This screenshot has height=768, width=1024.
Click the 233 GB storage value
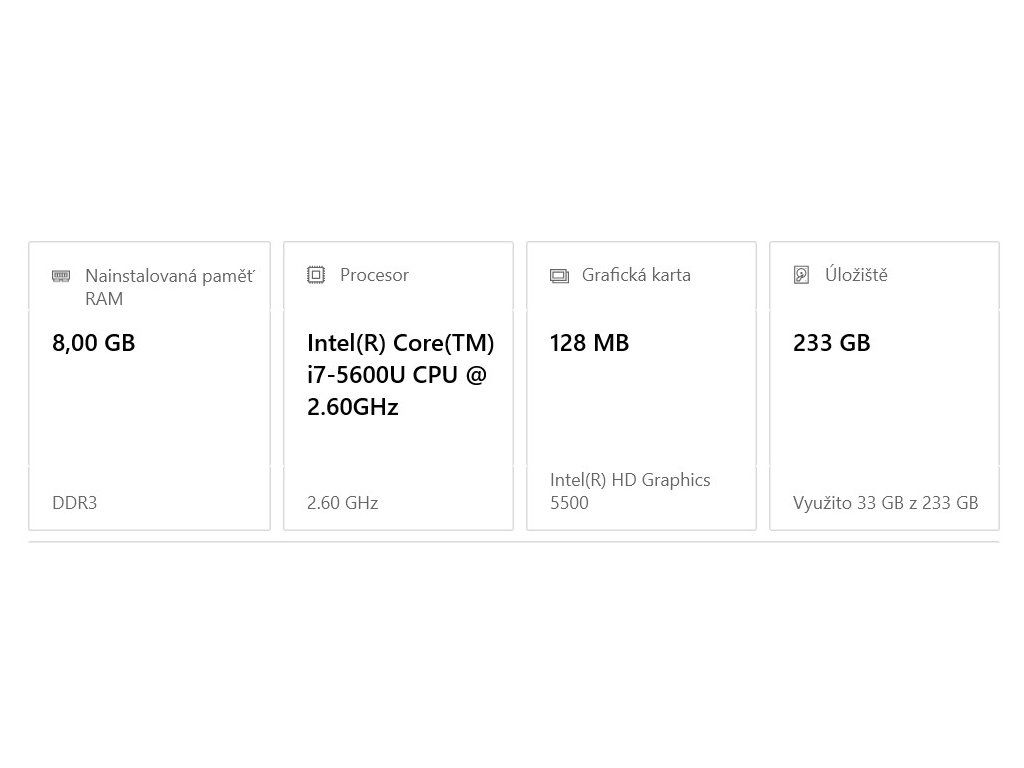(x=832, y=343)
